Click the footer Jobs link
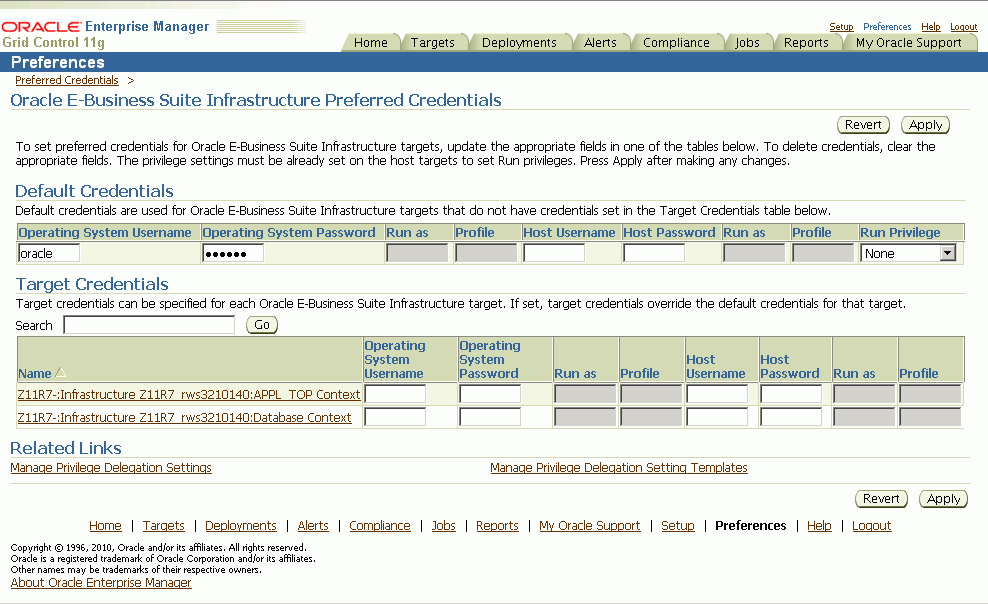 (x=444, y=526)
